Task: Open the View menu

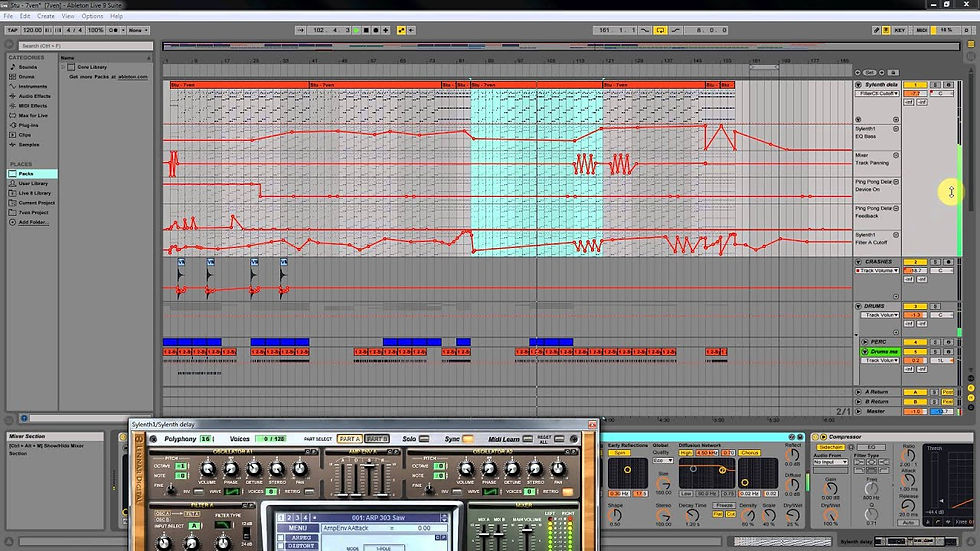Action: click(68, 16)
